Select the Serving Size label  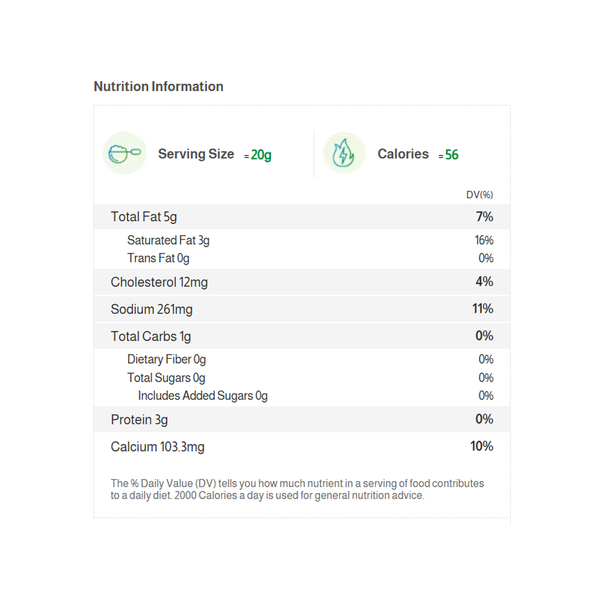[196, 154]
